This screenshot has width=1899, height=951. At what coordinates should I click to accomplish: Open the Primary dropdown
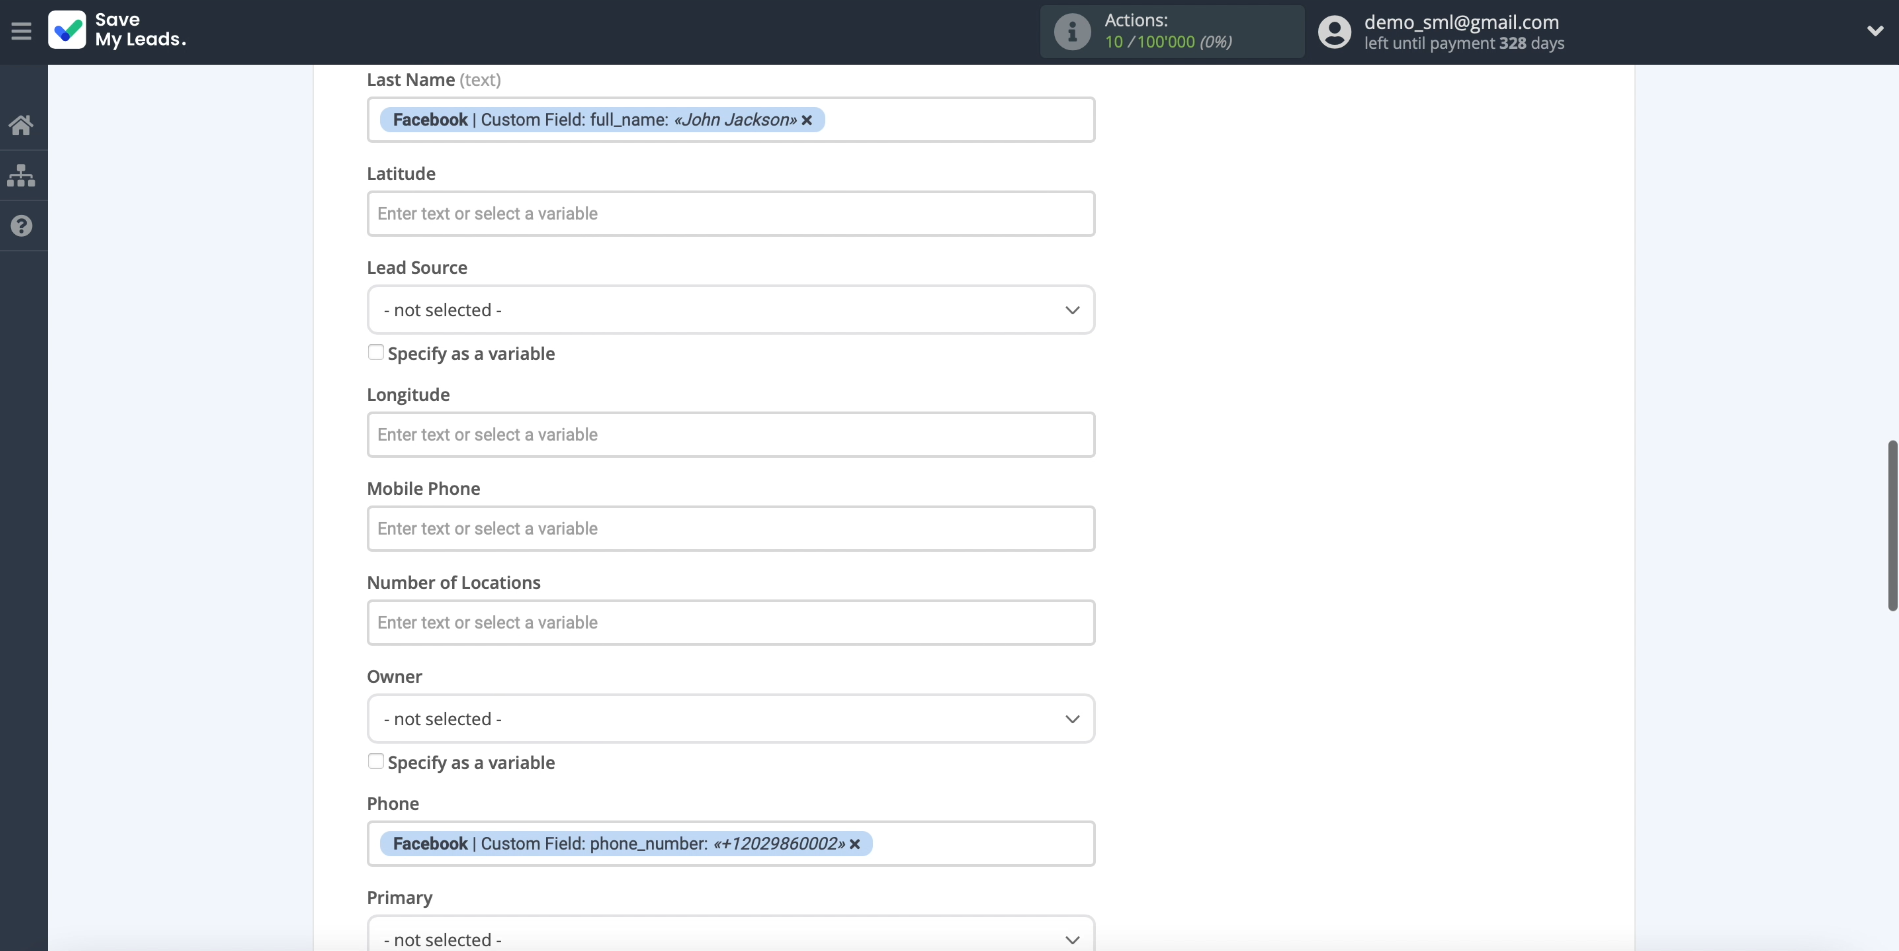(730, 938)
